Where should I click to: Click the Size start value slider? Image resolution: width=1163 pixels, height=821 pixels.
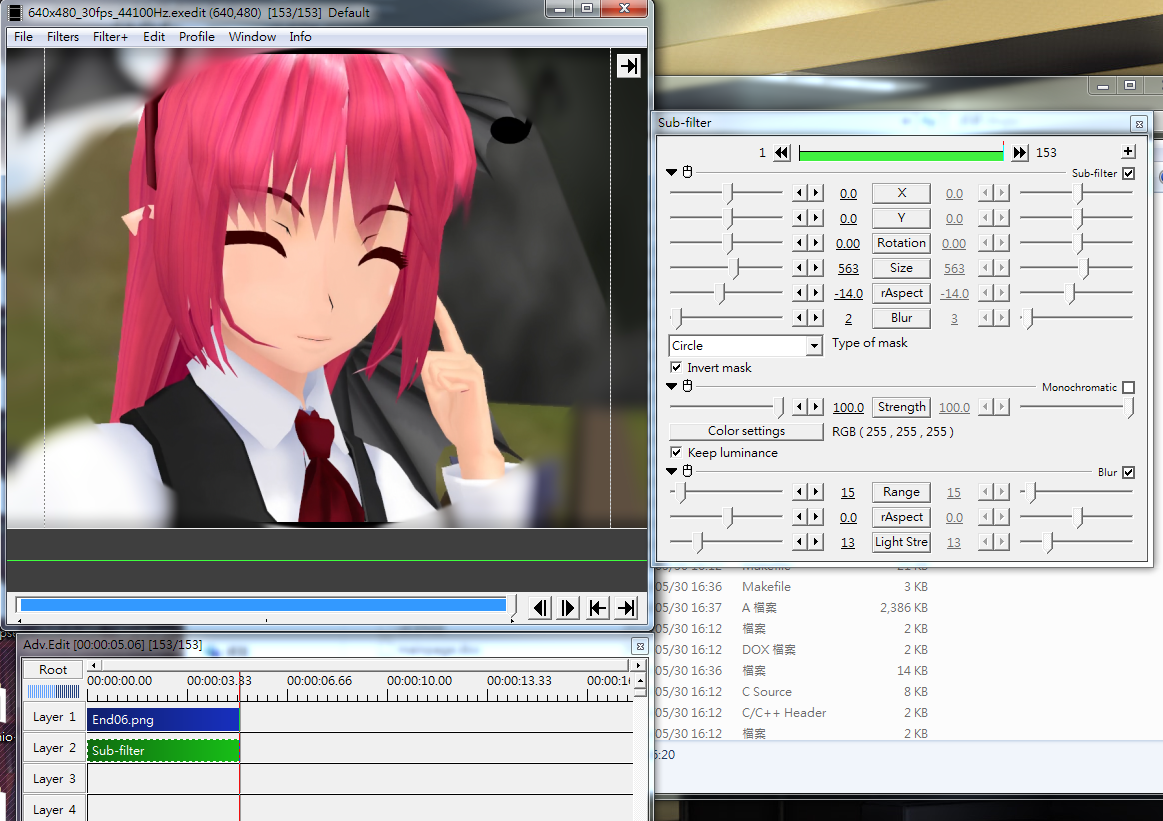pos(726,268)
